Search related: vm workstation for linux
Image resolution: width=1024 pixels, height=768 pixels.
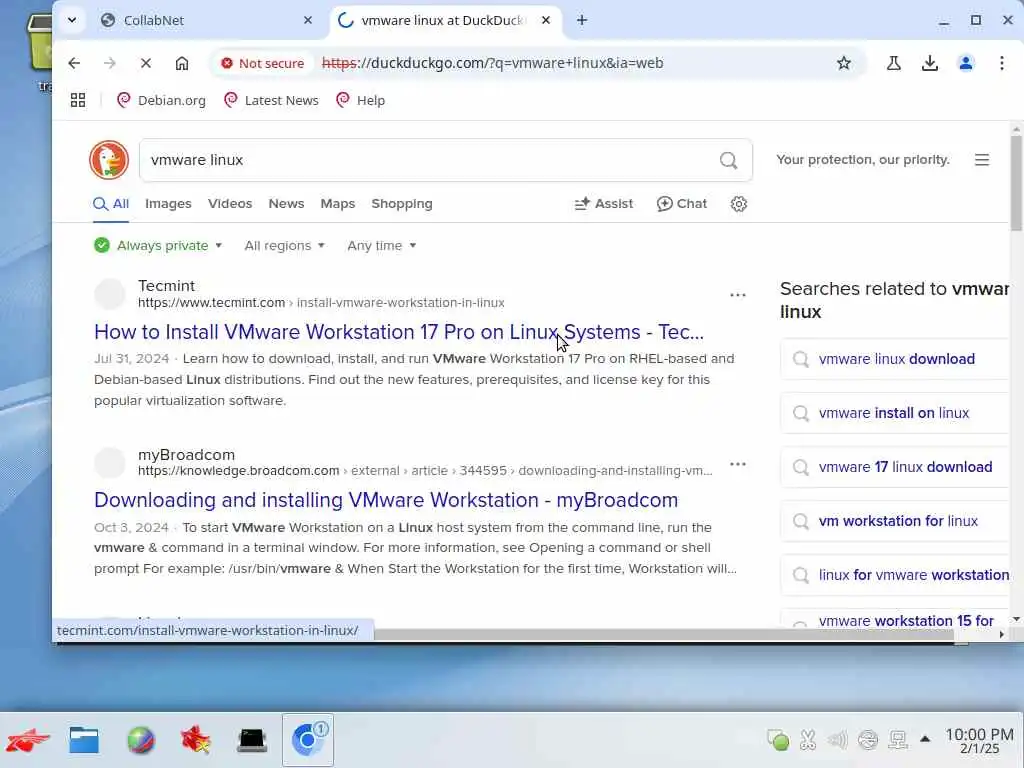[x=895, y=521]
